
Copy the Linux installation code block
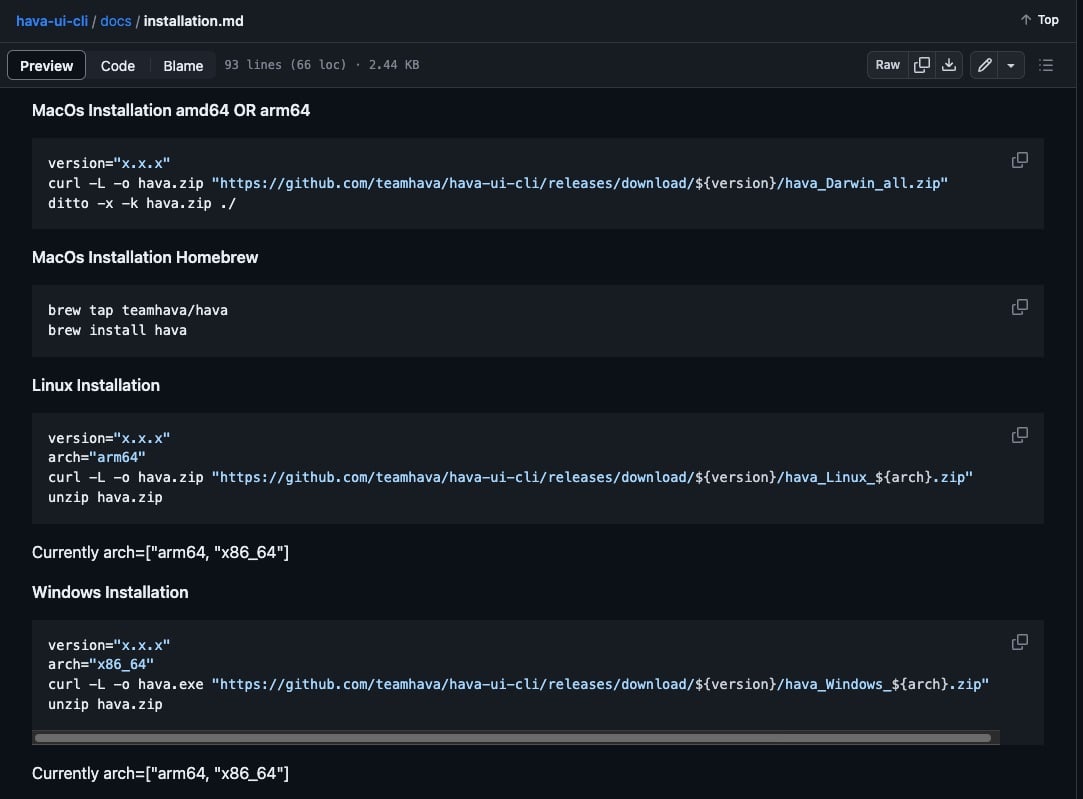pos(1019,435)
